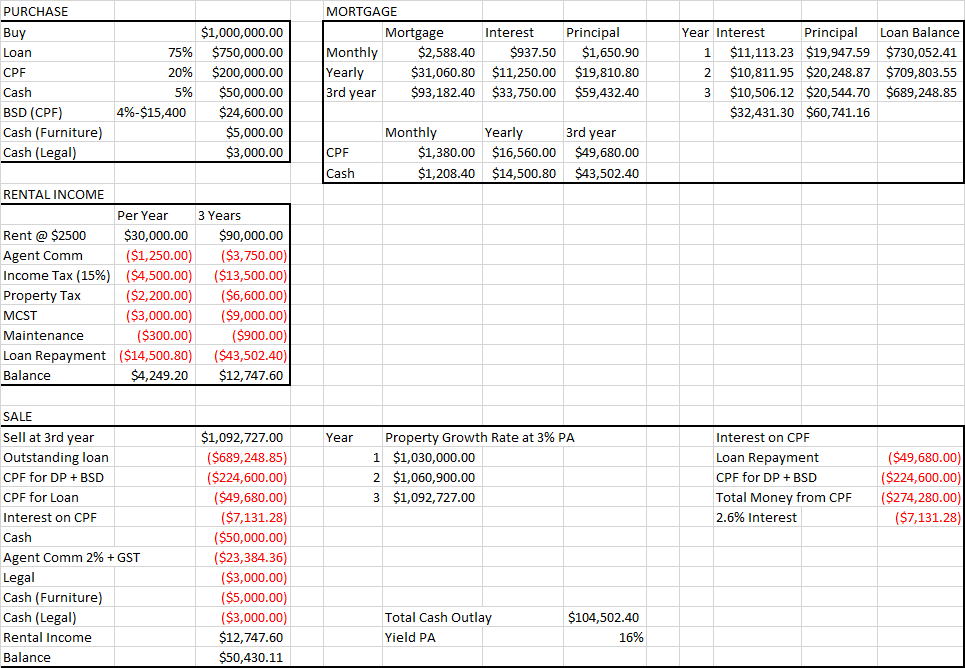Click Agent Comm 2% + GST value ($23,384.36)
965x668 pixels.
click(x=250, y=557)
